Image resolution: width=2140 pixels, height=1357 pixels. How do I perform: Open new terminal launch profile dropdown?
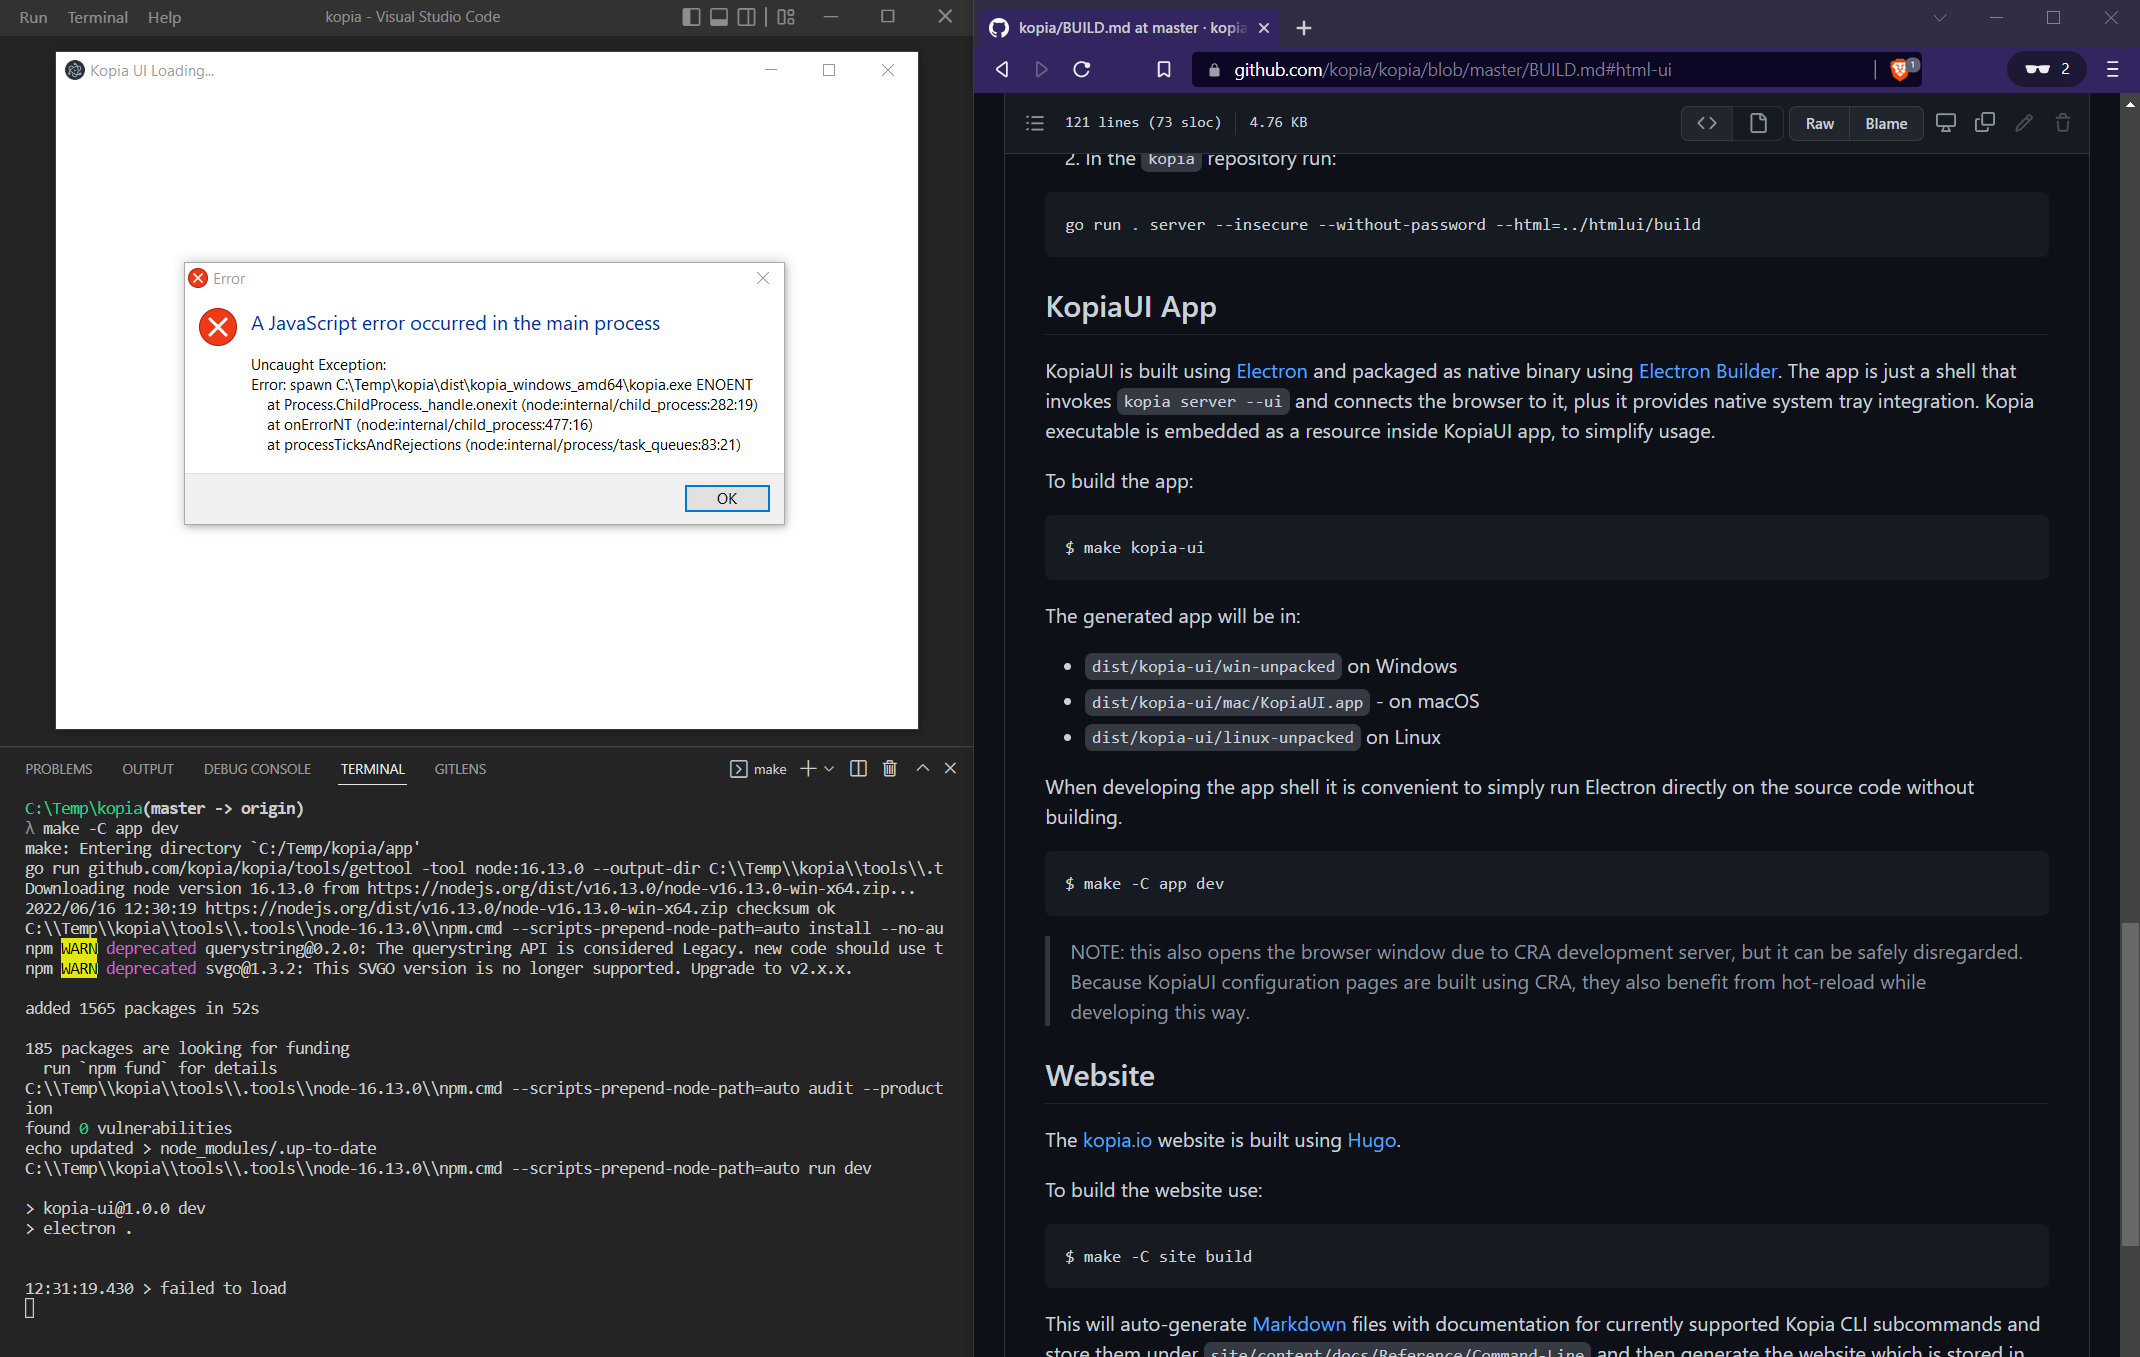click(x=829, y=768)
